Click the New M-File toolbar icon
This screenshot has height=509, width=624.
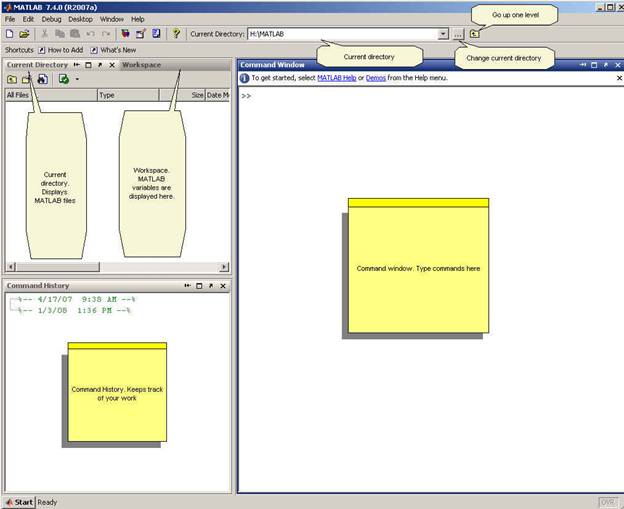coord(9,34)
